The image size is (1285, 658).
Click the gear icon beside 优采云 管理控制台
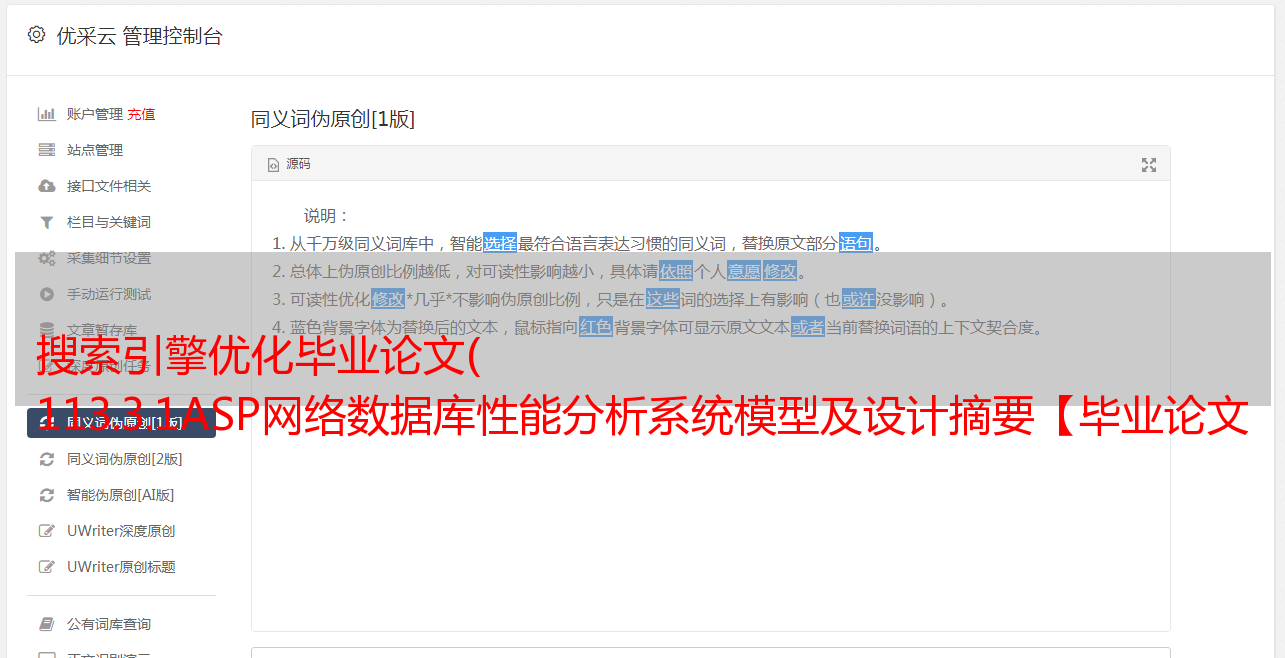coord(36,35)
